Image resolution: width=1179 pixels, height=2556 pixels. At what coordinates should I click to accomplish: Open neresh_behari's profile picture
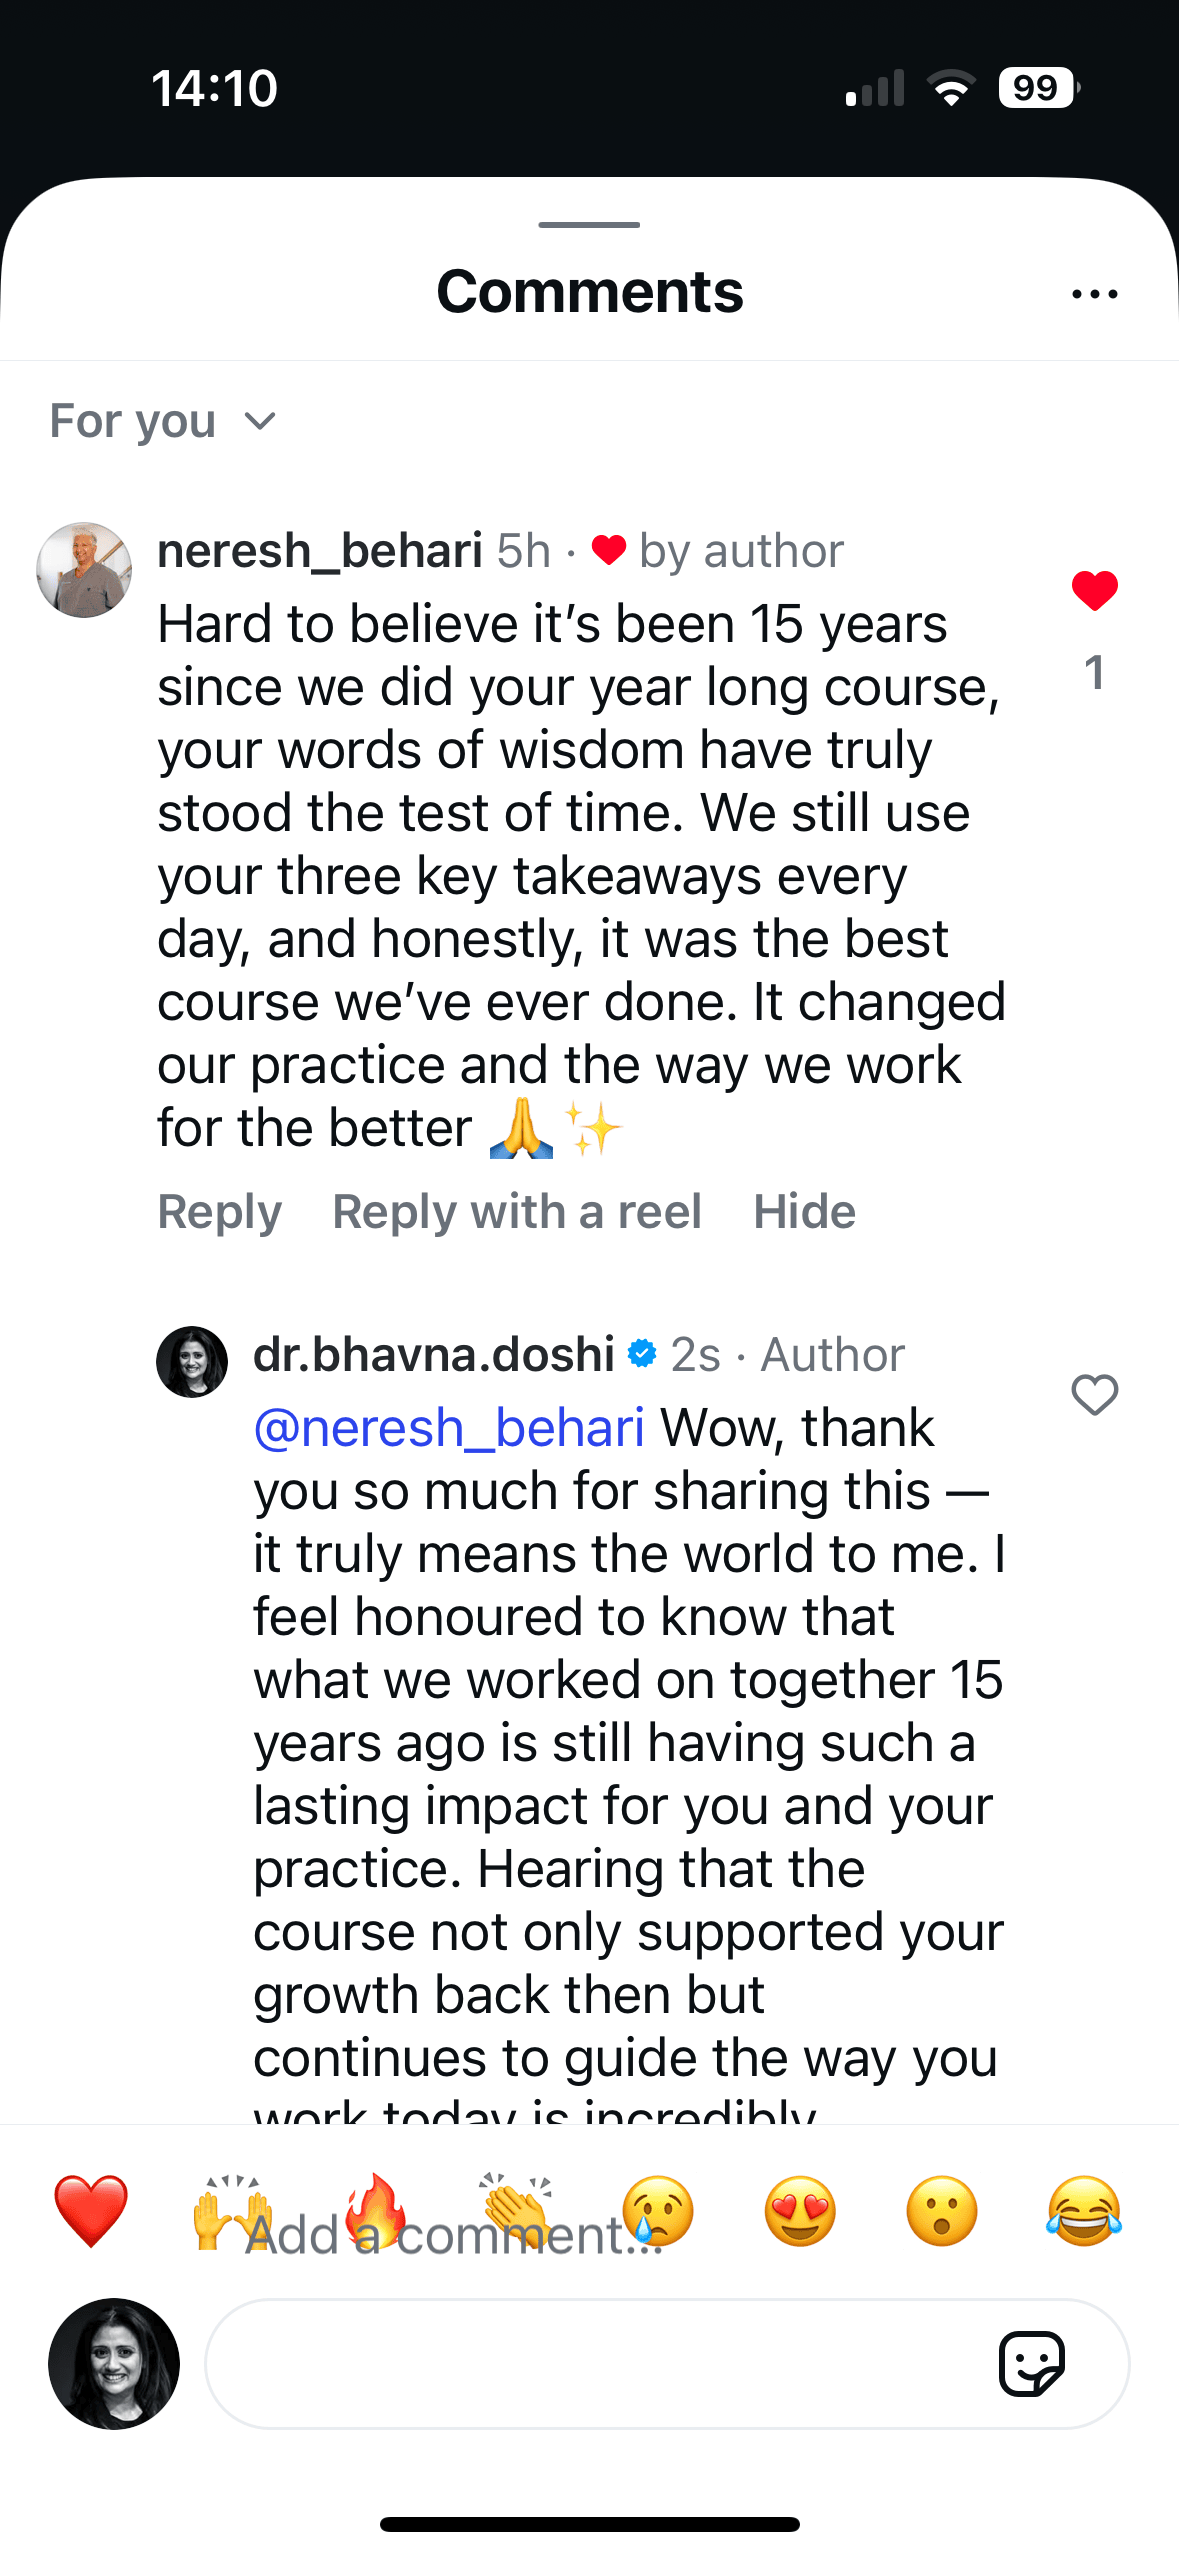(84, 569)
